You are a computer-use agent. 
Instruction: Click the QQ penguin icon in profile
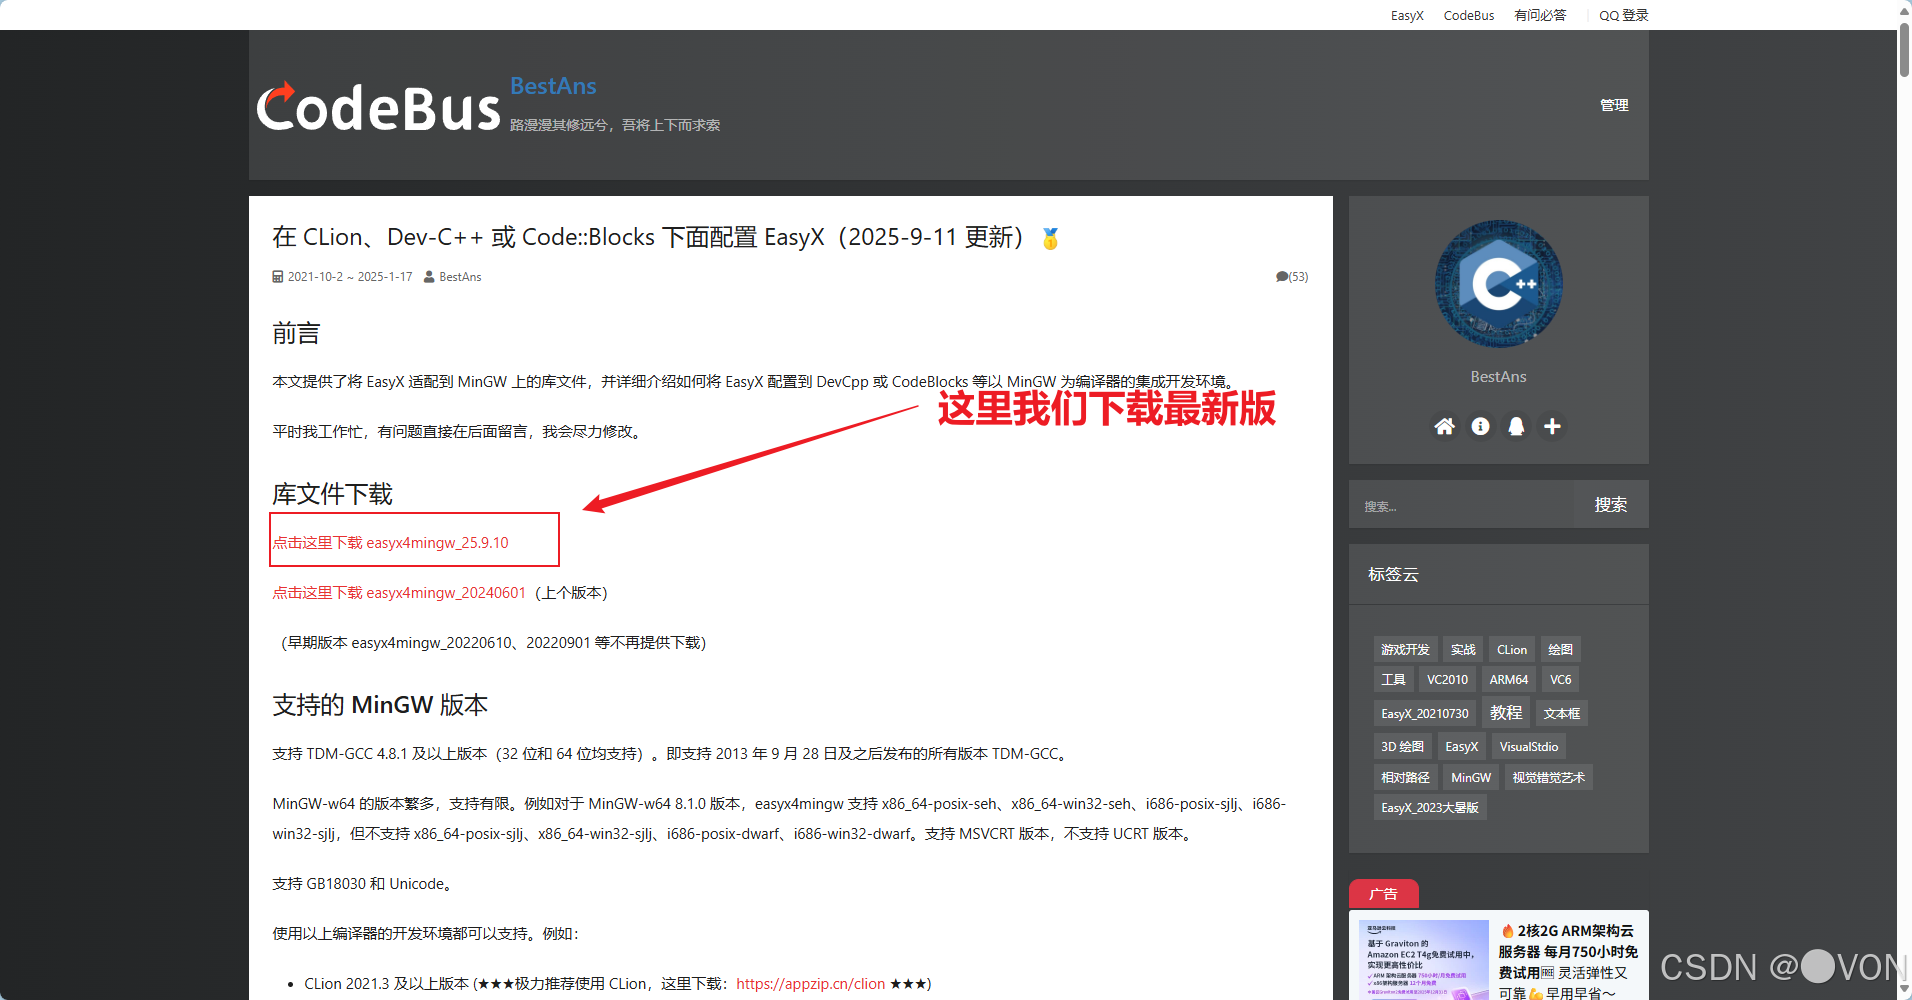(1516, 427)
